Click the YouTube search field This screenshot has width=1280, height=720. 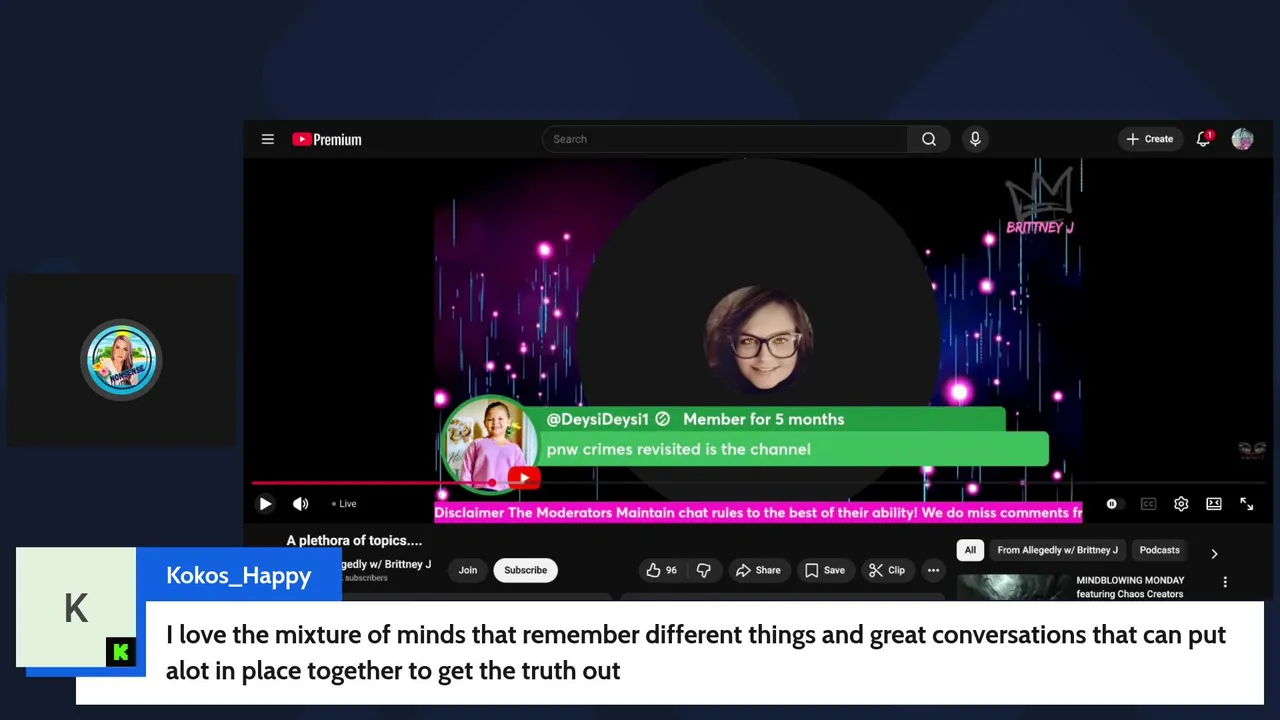[x=725, y=139]
